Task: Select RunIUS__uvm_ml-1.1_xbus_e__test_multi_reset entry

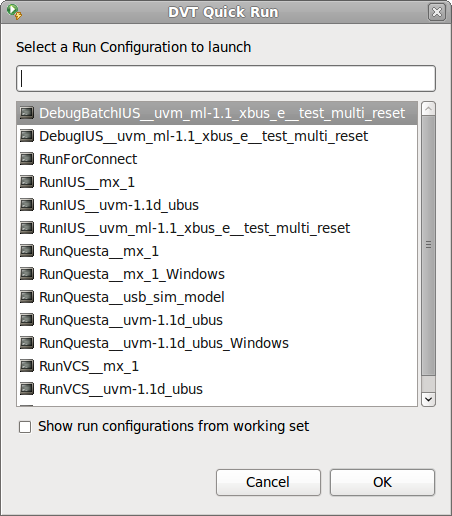Action: point(217,228)
